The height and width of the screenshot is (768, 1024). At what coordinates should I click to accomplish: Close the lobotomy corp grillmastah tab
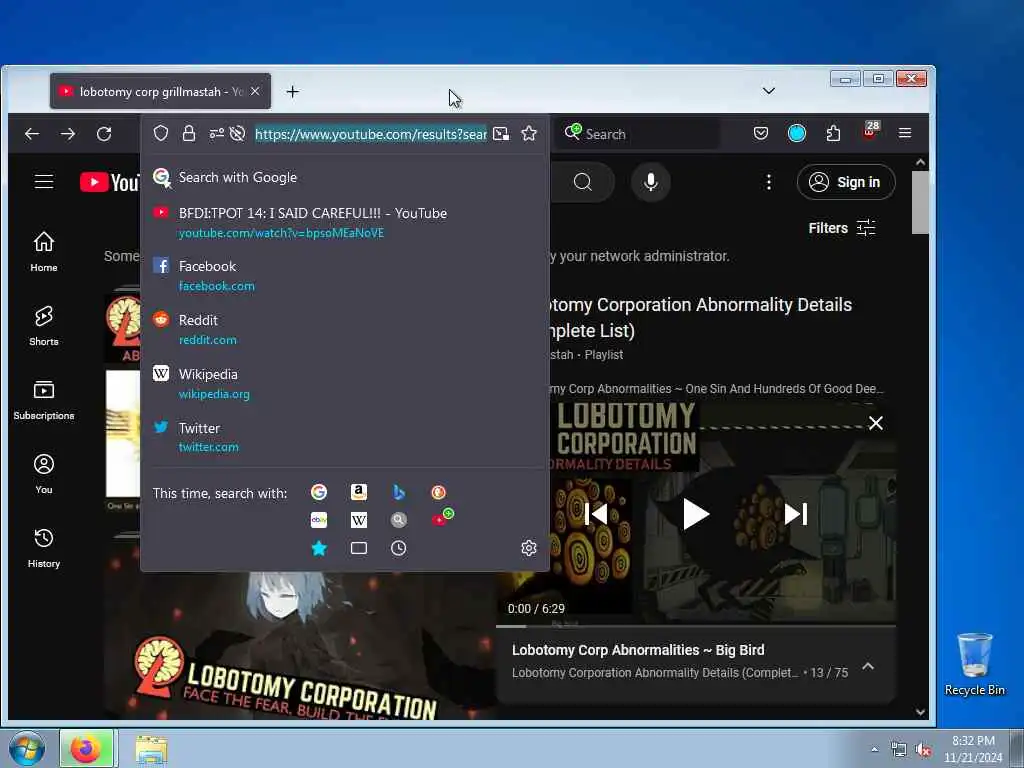pos(255,91)
